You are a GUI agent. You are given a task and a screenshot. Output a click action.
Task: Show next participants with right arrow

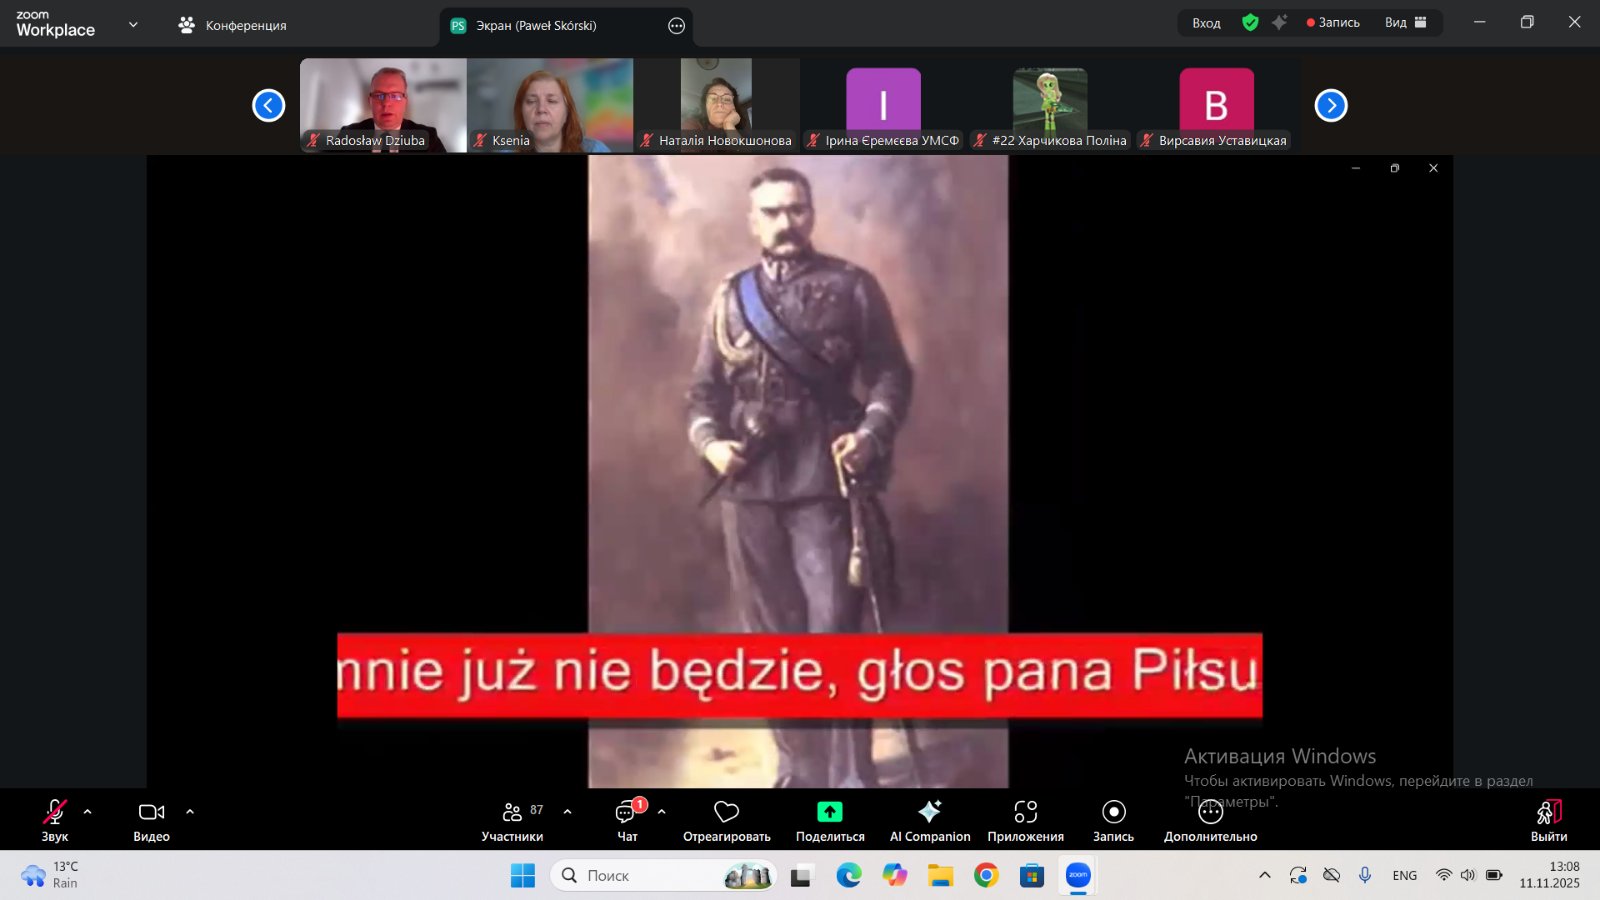[1330, 105]
